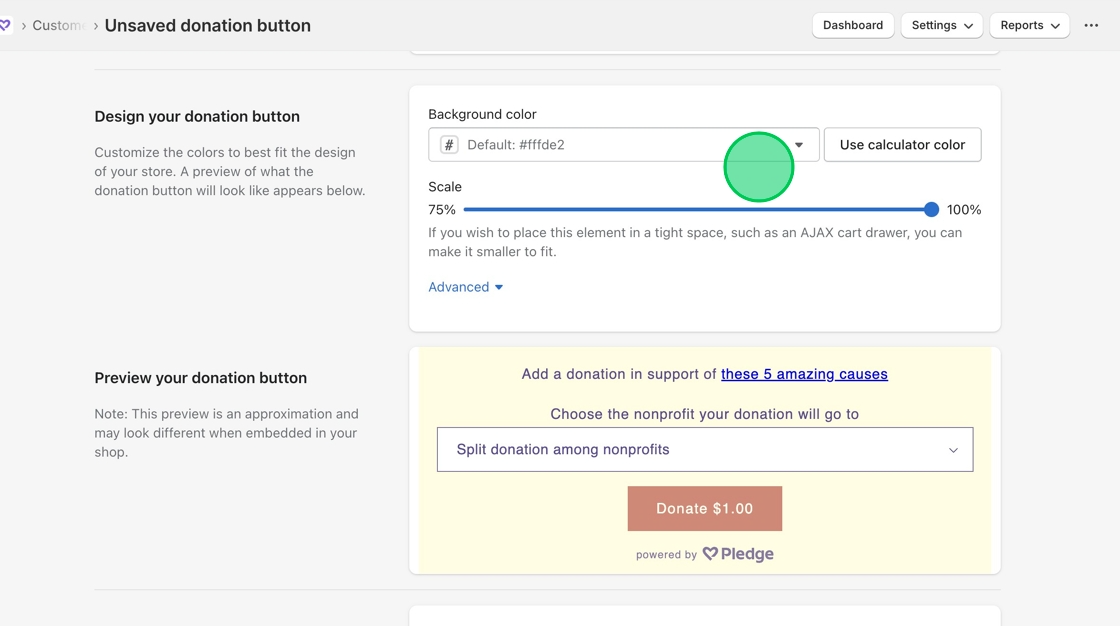Viewport: 1120px width, 626px height.
Task: Navigate to the Customize breadcrumb link
Action: 57,25
